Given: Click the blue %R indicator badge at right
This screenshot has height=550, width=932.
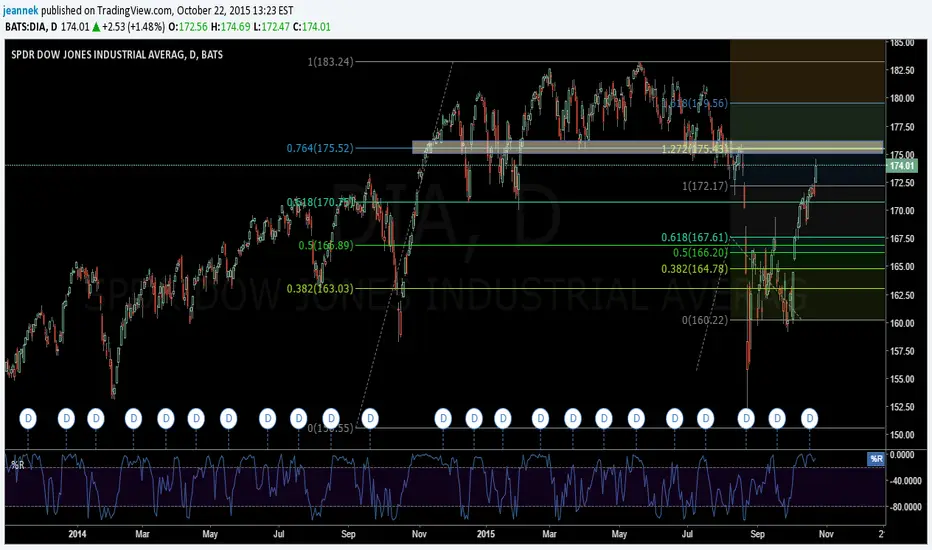Looking at the screenshot, I should coord(876,458).
